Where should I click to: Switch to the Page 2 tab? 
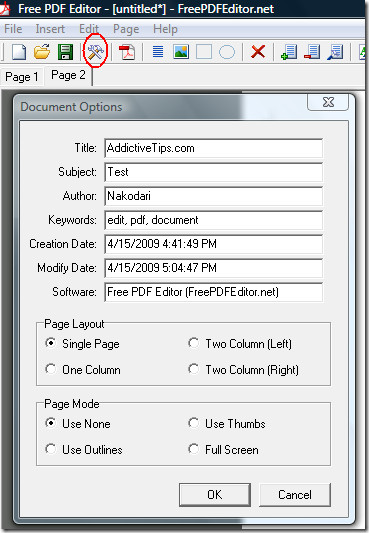(68, 75)
